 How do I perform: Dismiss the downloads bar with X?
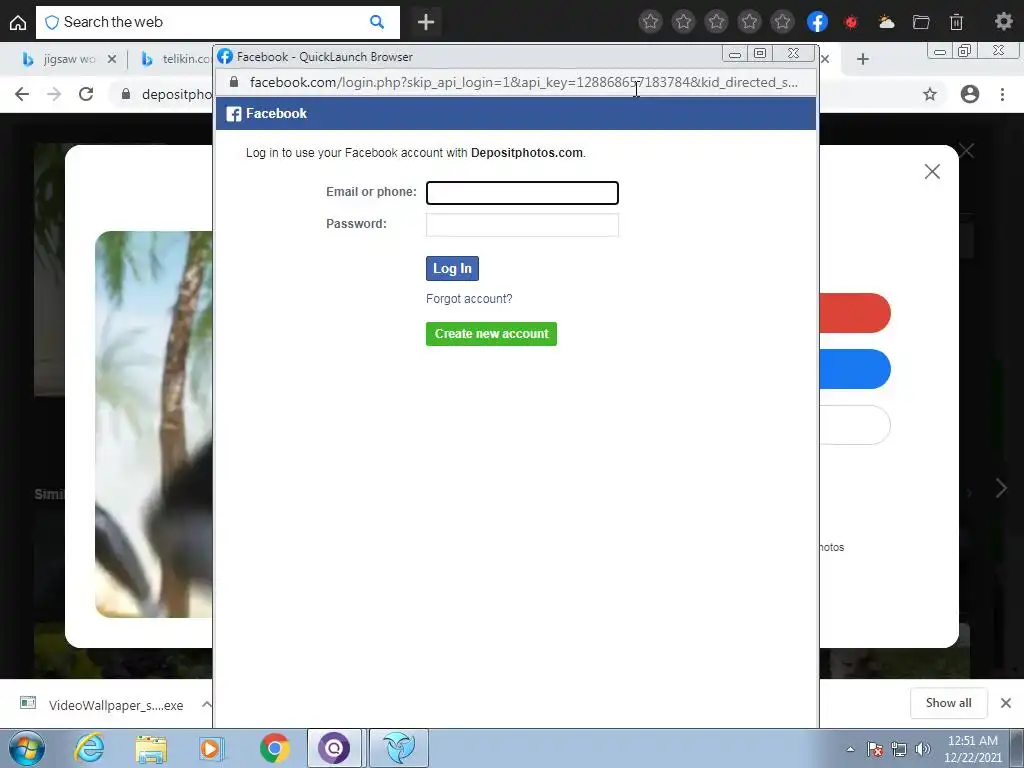click(x=1006, y=703)
